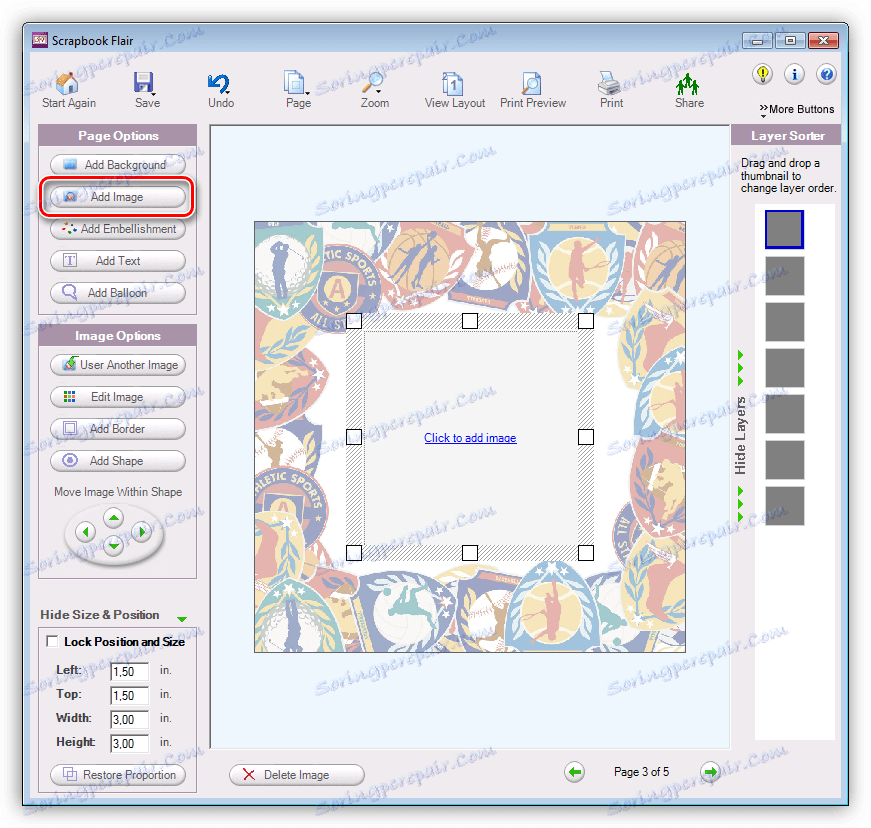Click the Add Image button
Image resolution: width=871 pixels, height=828 pixels.
point(118,197)
